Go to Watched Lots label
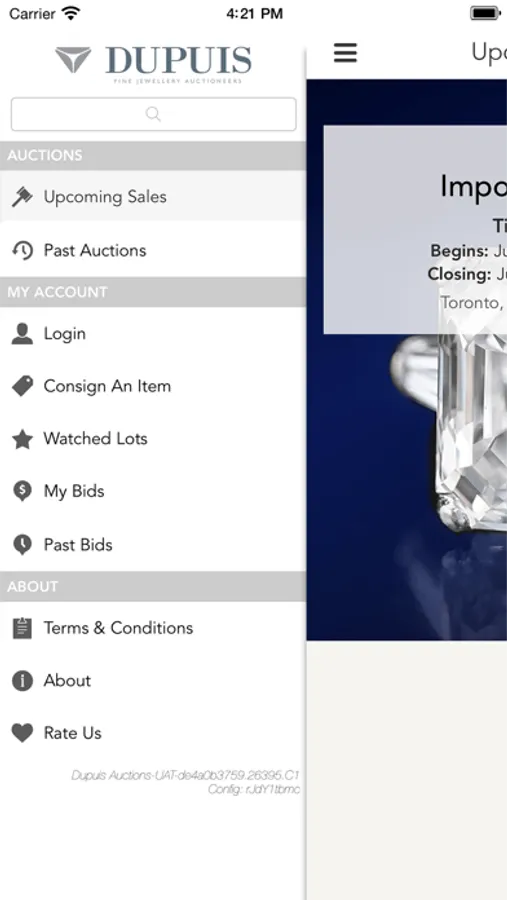 tap(95, 439)
